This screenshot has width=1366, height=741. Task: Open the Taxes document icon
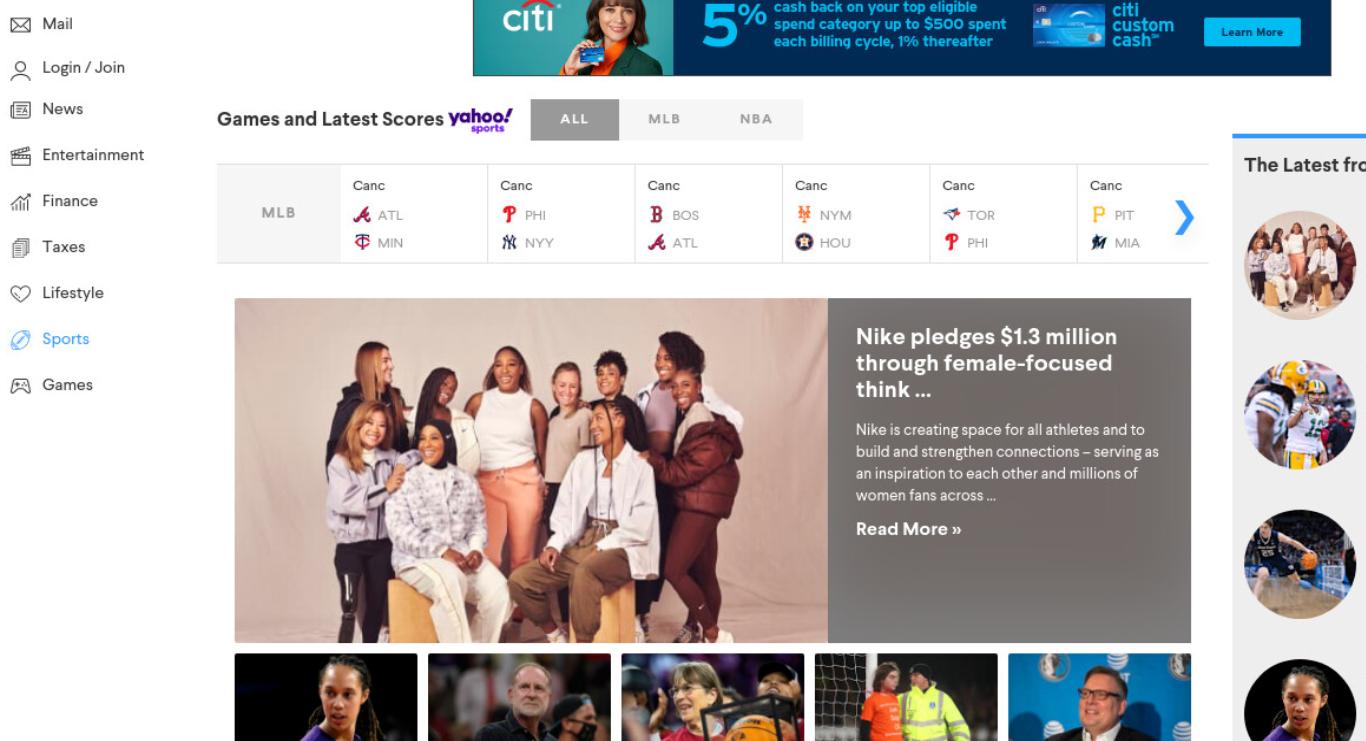point(20,248)
